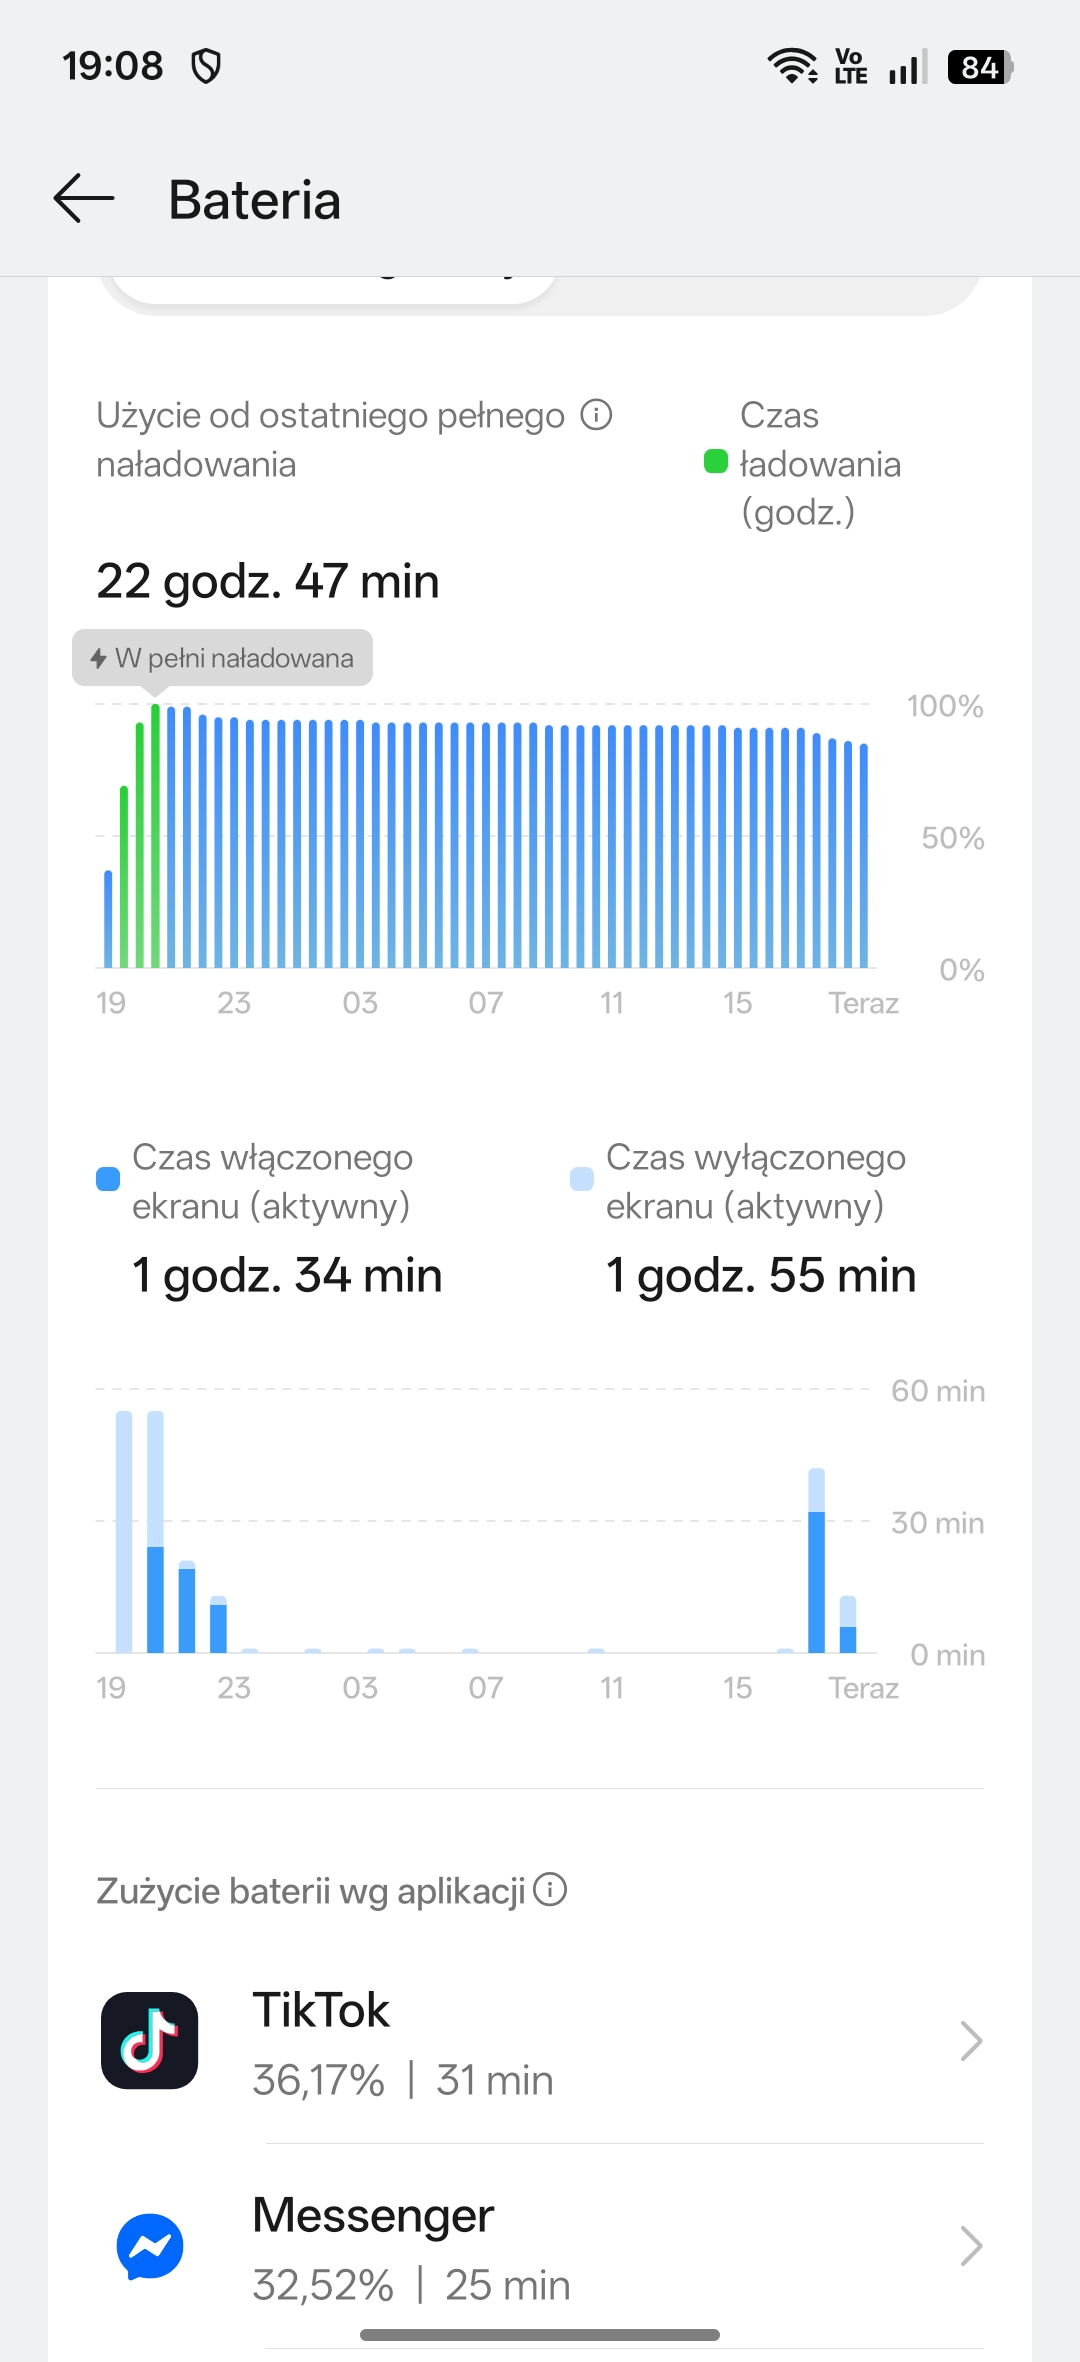1080x2362 pixels.
Task: Select the last battery level bar near Teraz
Action: pyautogui.click(x=864, y=855)
